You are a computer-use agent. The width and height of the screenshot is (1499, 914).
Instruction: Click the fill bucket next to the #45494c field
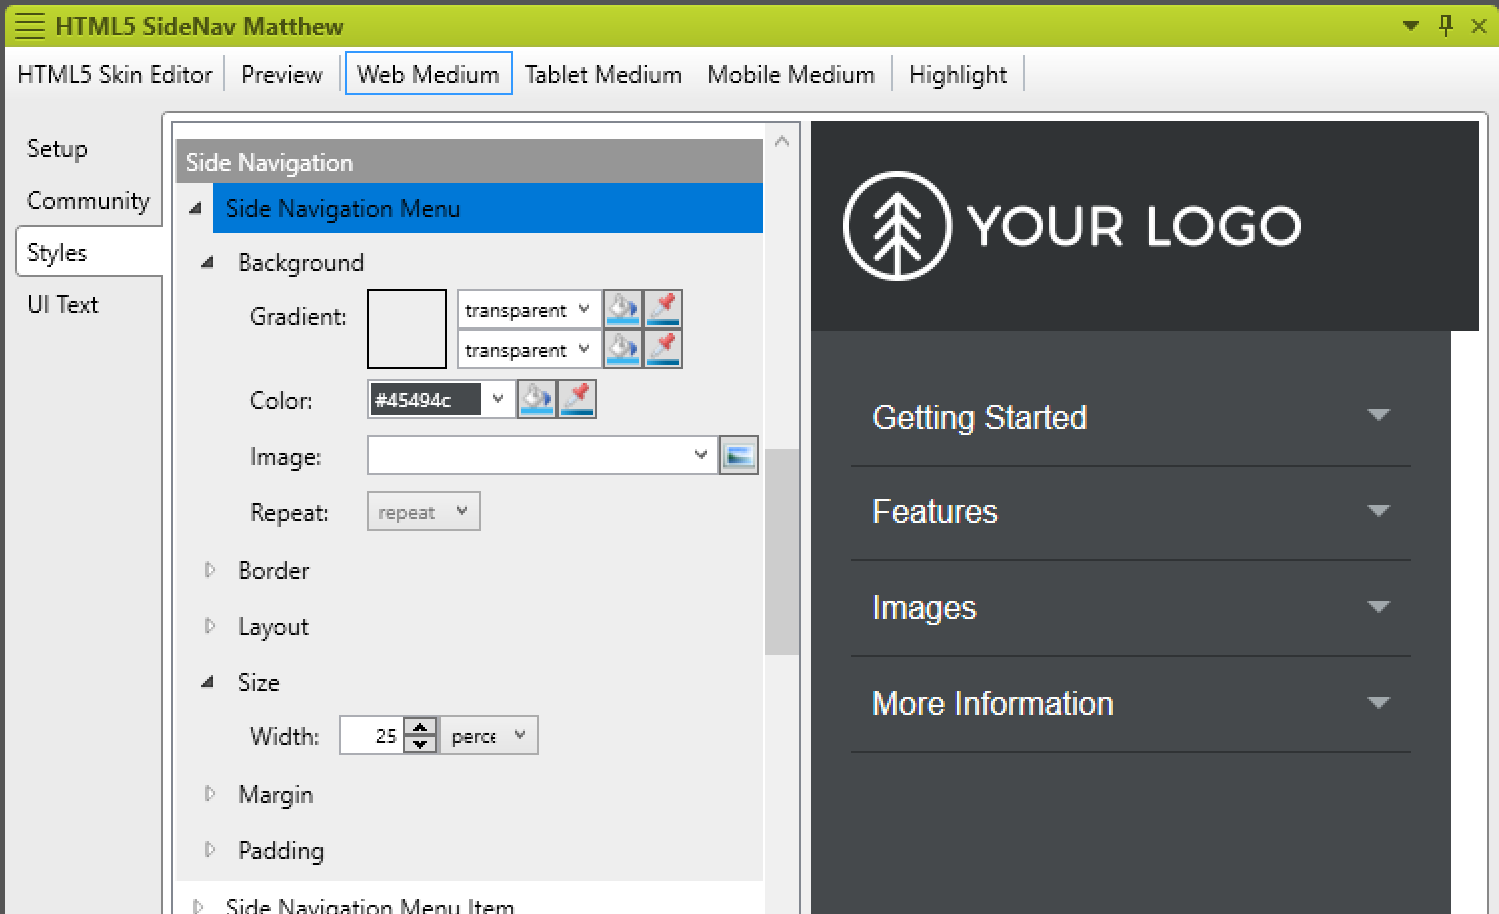[537, 398]
